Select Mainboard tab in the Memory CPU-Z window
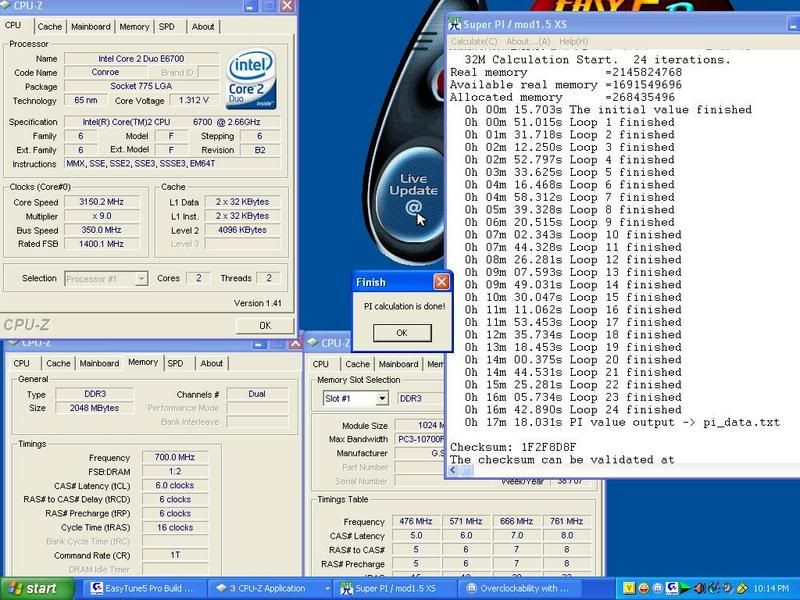The image size is (800, 600). coord(99,363)
